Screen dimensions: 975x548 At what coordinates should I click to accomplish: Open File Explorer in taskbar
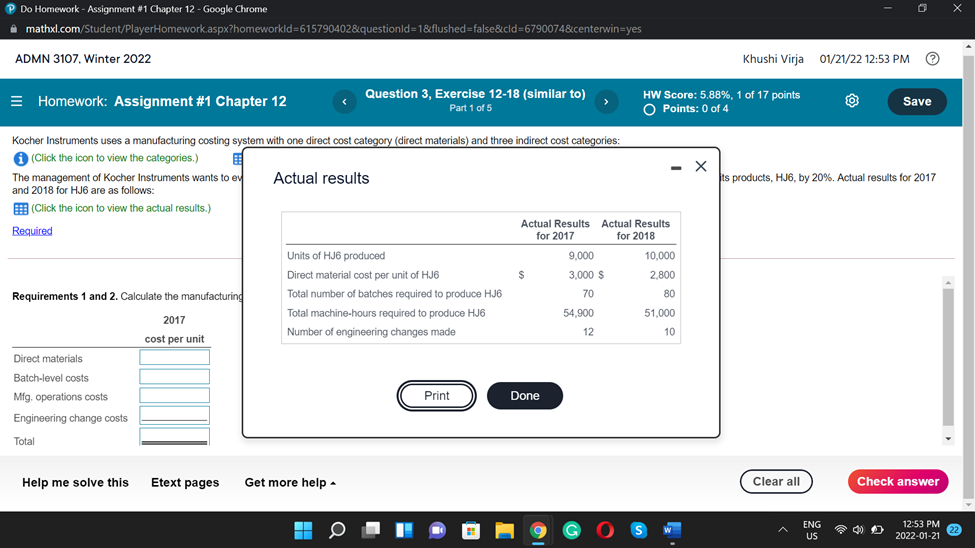(x=504, y=531)
